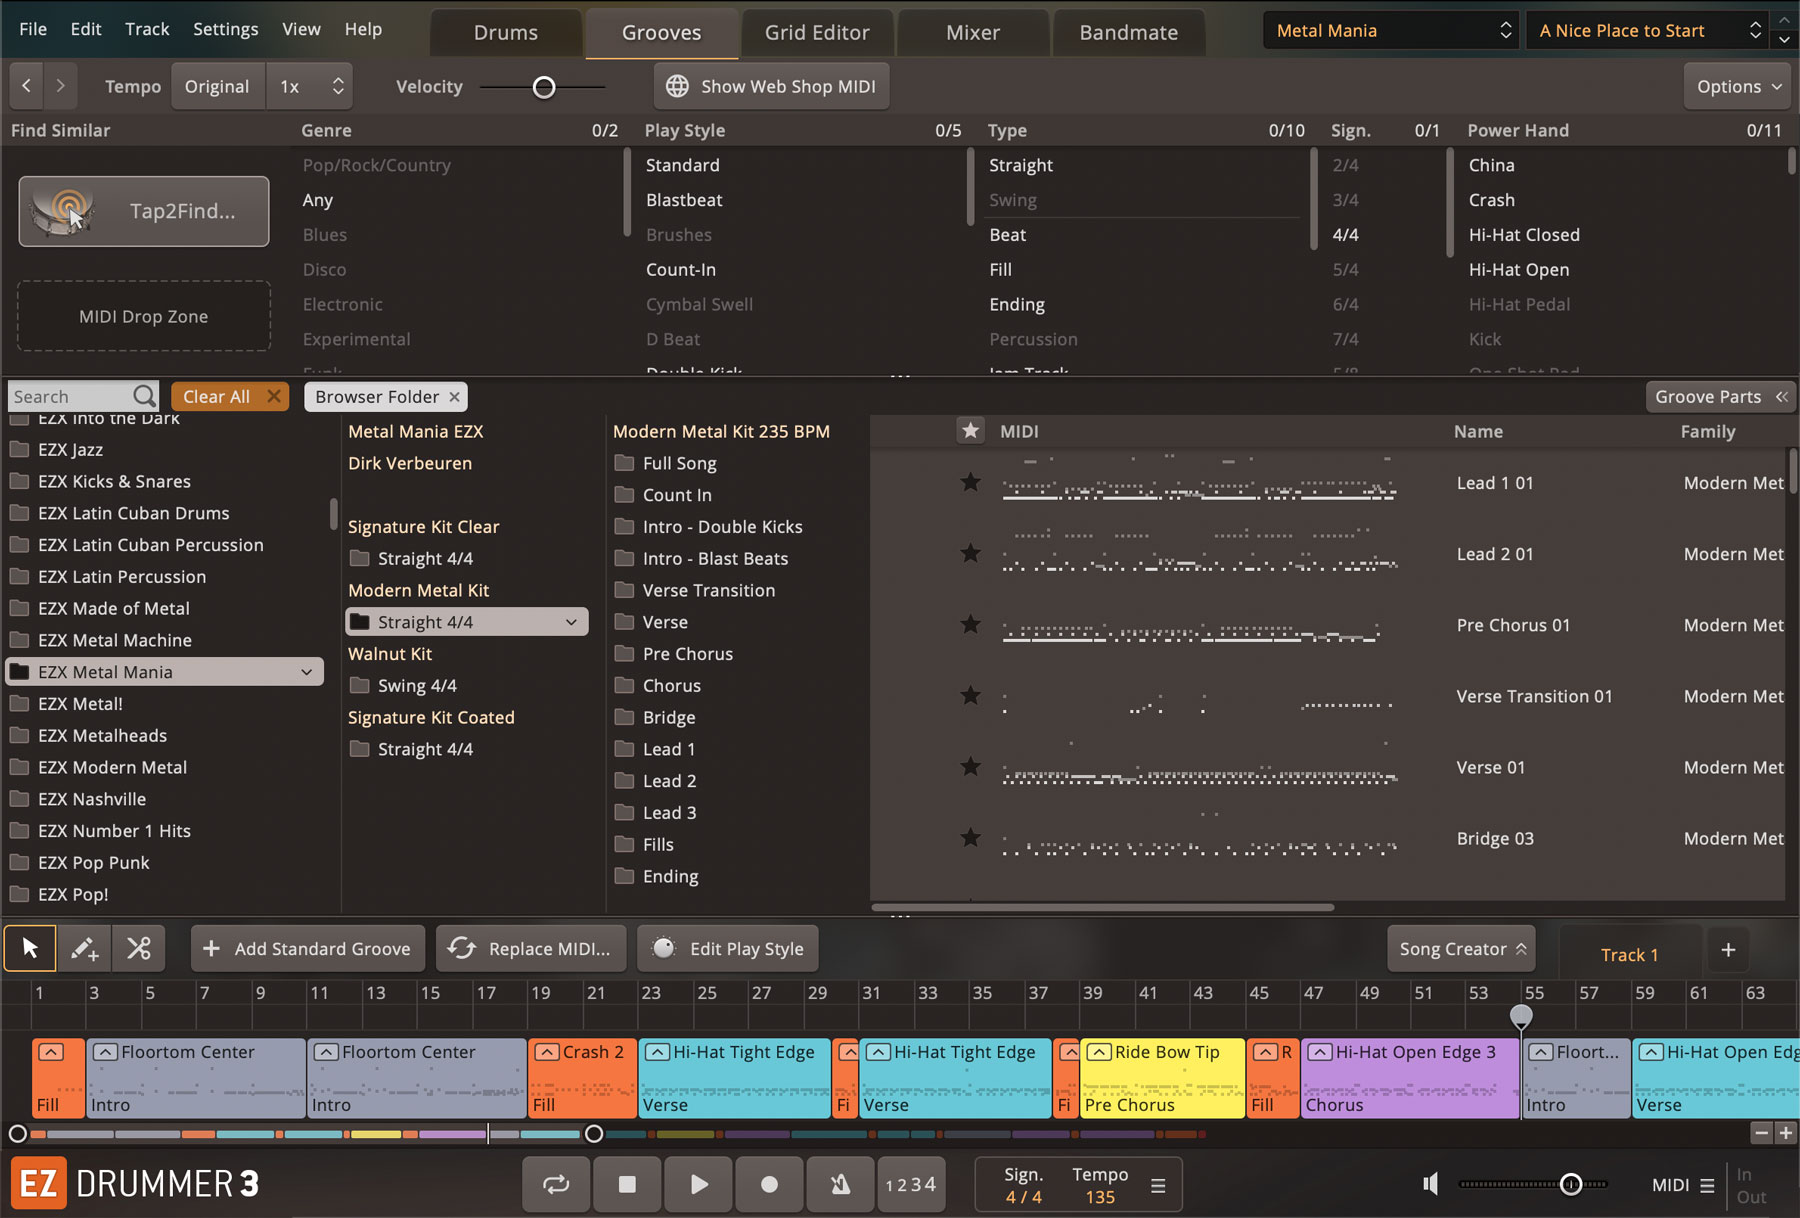This screenshot has height=1218, width=1800.
Task: Toggle the loop playback button
Action: click(556, 1185)
